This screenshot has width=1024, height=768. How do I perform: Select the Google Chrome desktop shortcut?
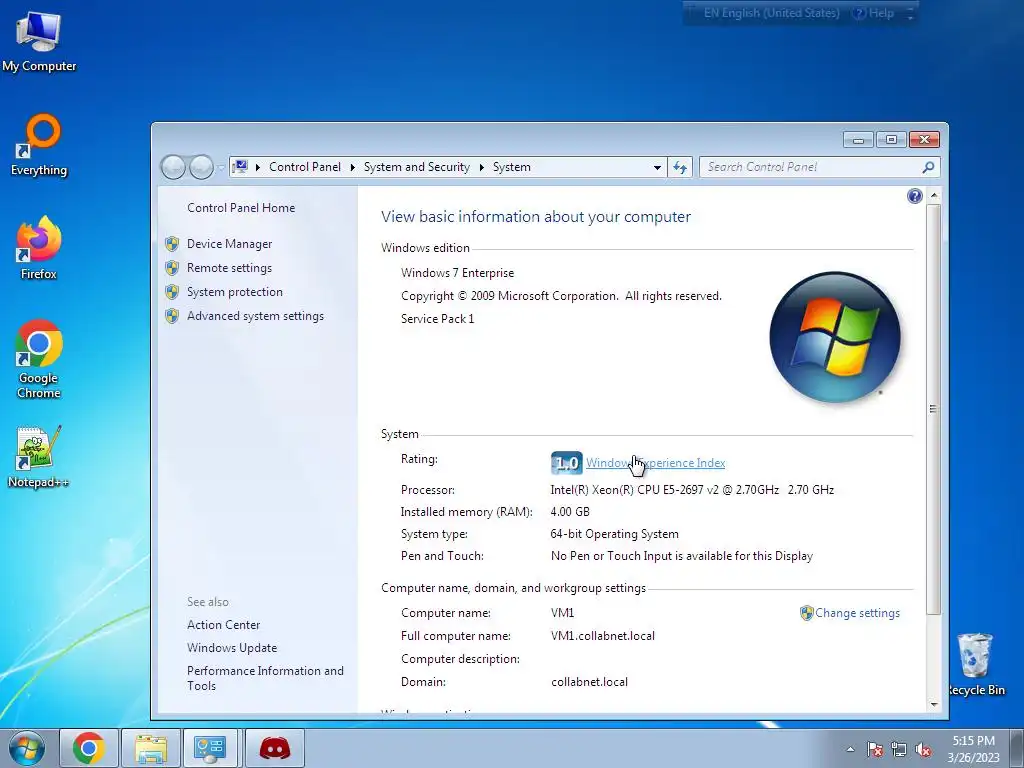point(39,359)
